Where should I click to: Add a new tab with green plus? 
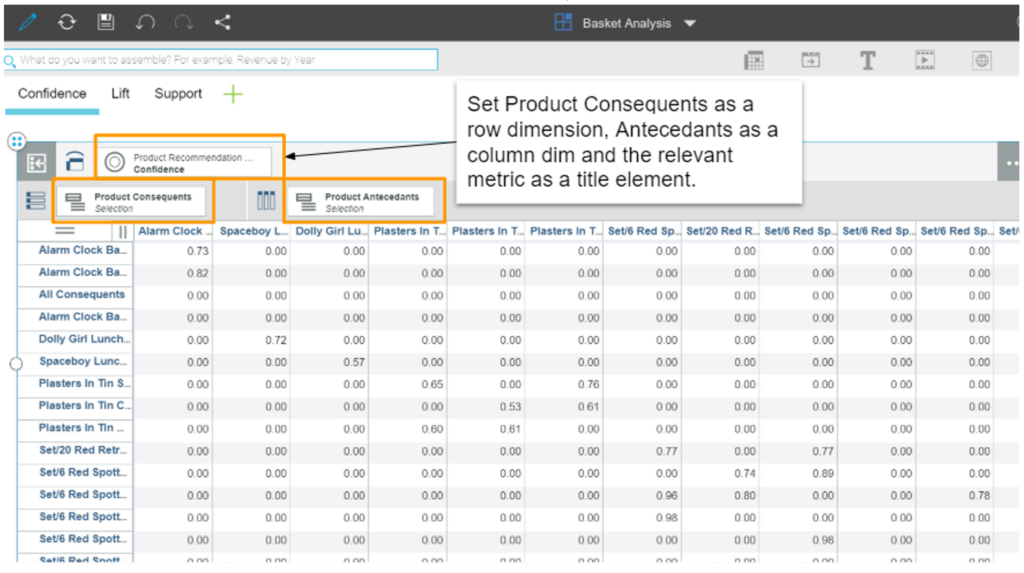(x=232, y=95)
